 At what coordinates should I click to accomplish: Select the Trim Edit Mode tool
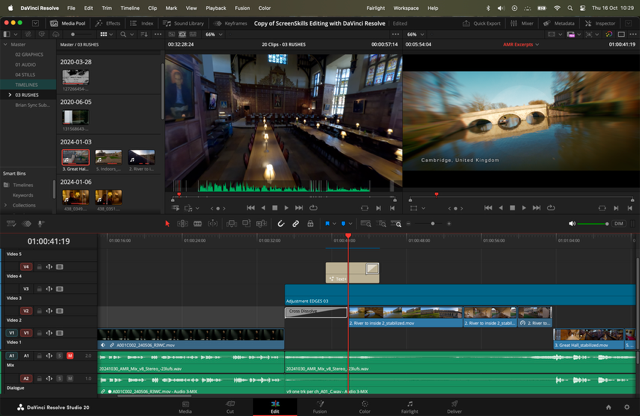tap(182, 224)
